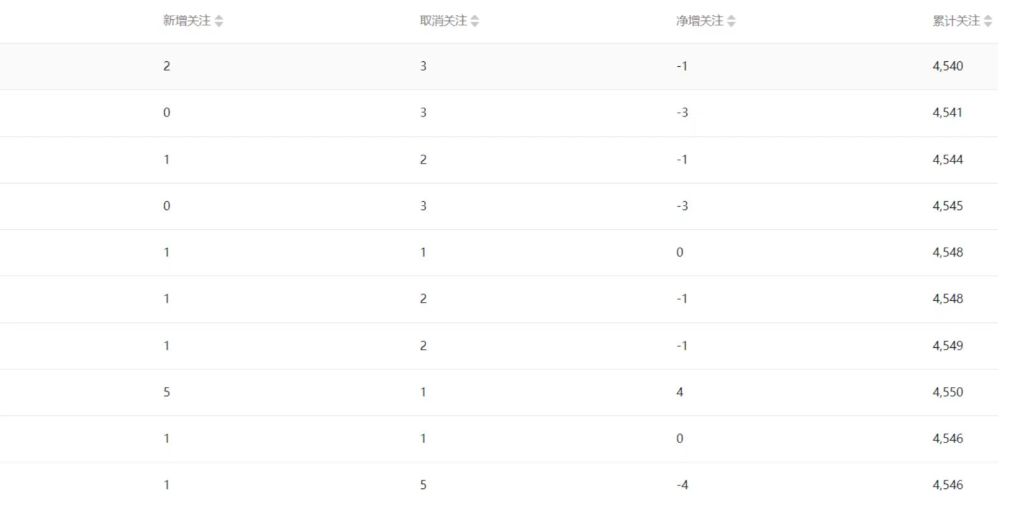Click the value 5 under 取消关注
Screen dimensions: 1027x507
(423, 485)
